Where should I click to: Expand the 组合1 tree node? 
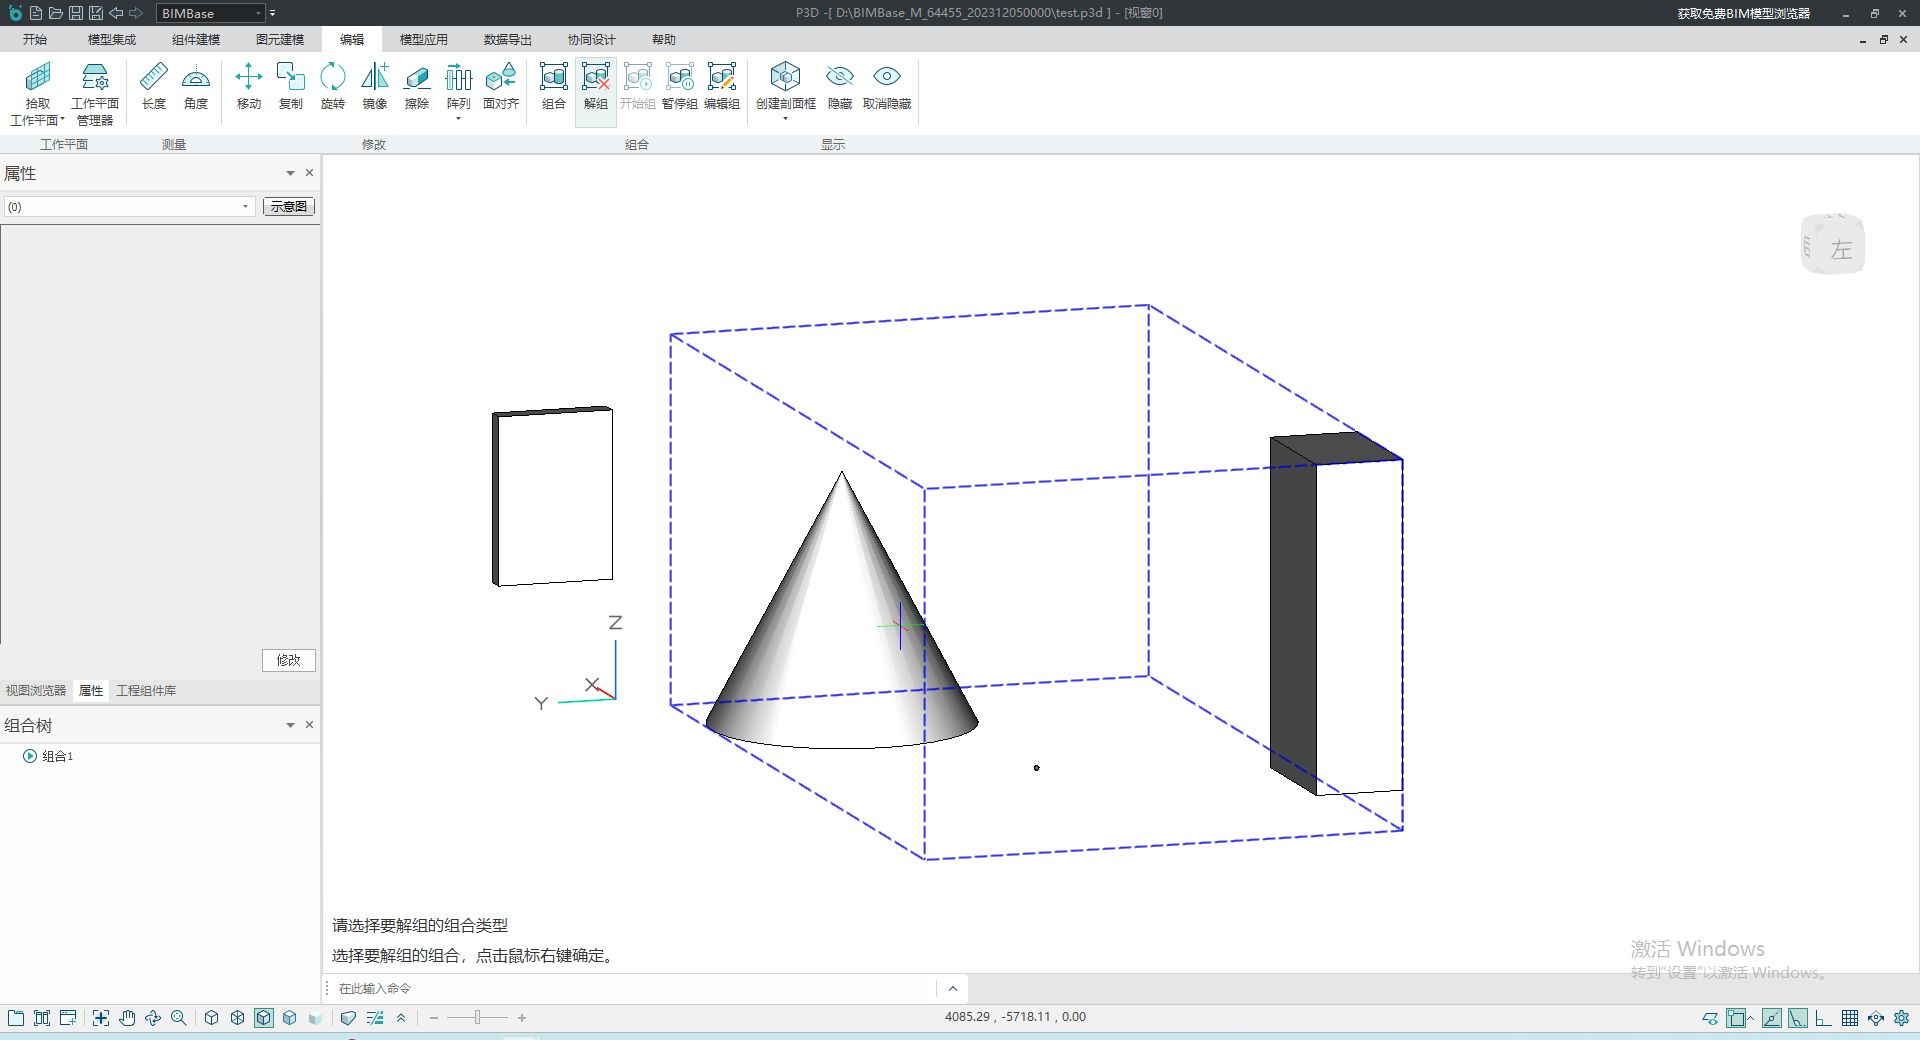(30, 756)
